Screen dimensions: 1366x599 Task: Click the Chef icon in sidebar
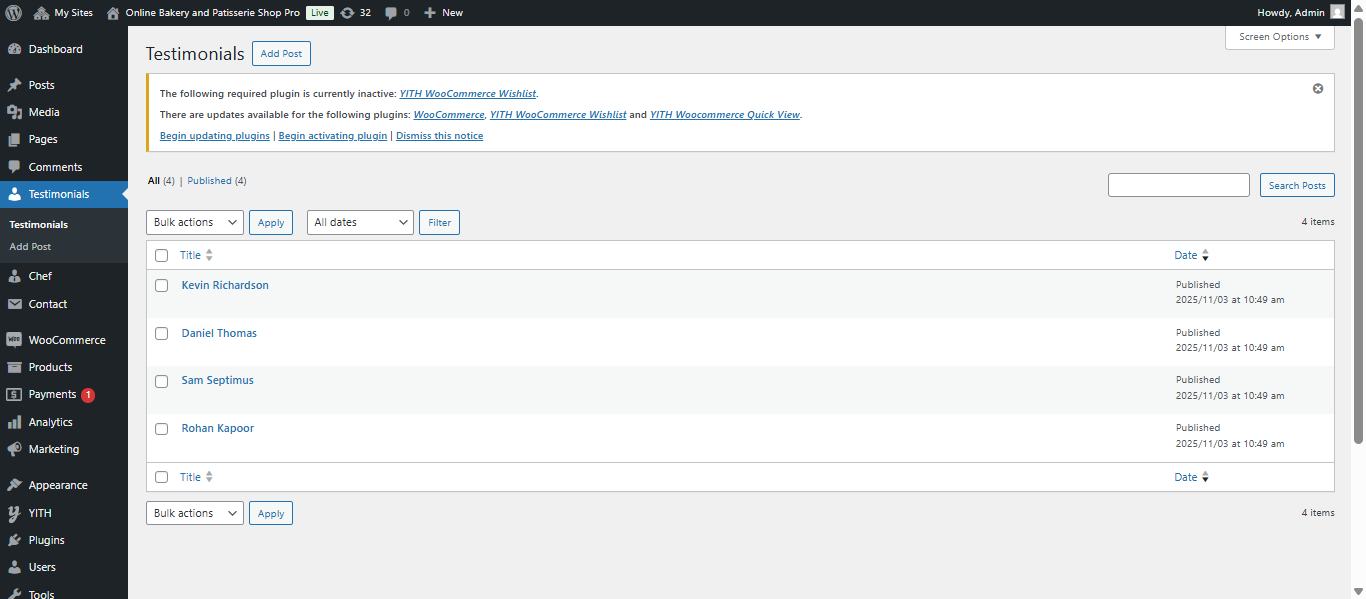[x=14, y=276]
